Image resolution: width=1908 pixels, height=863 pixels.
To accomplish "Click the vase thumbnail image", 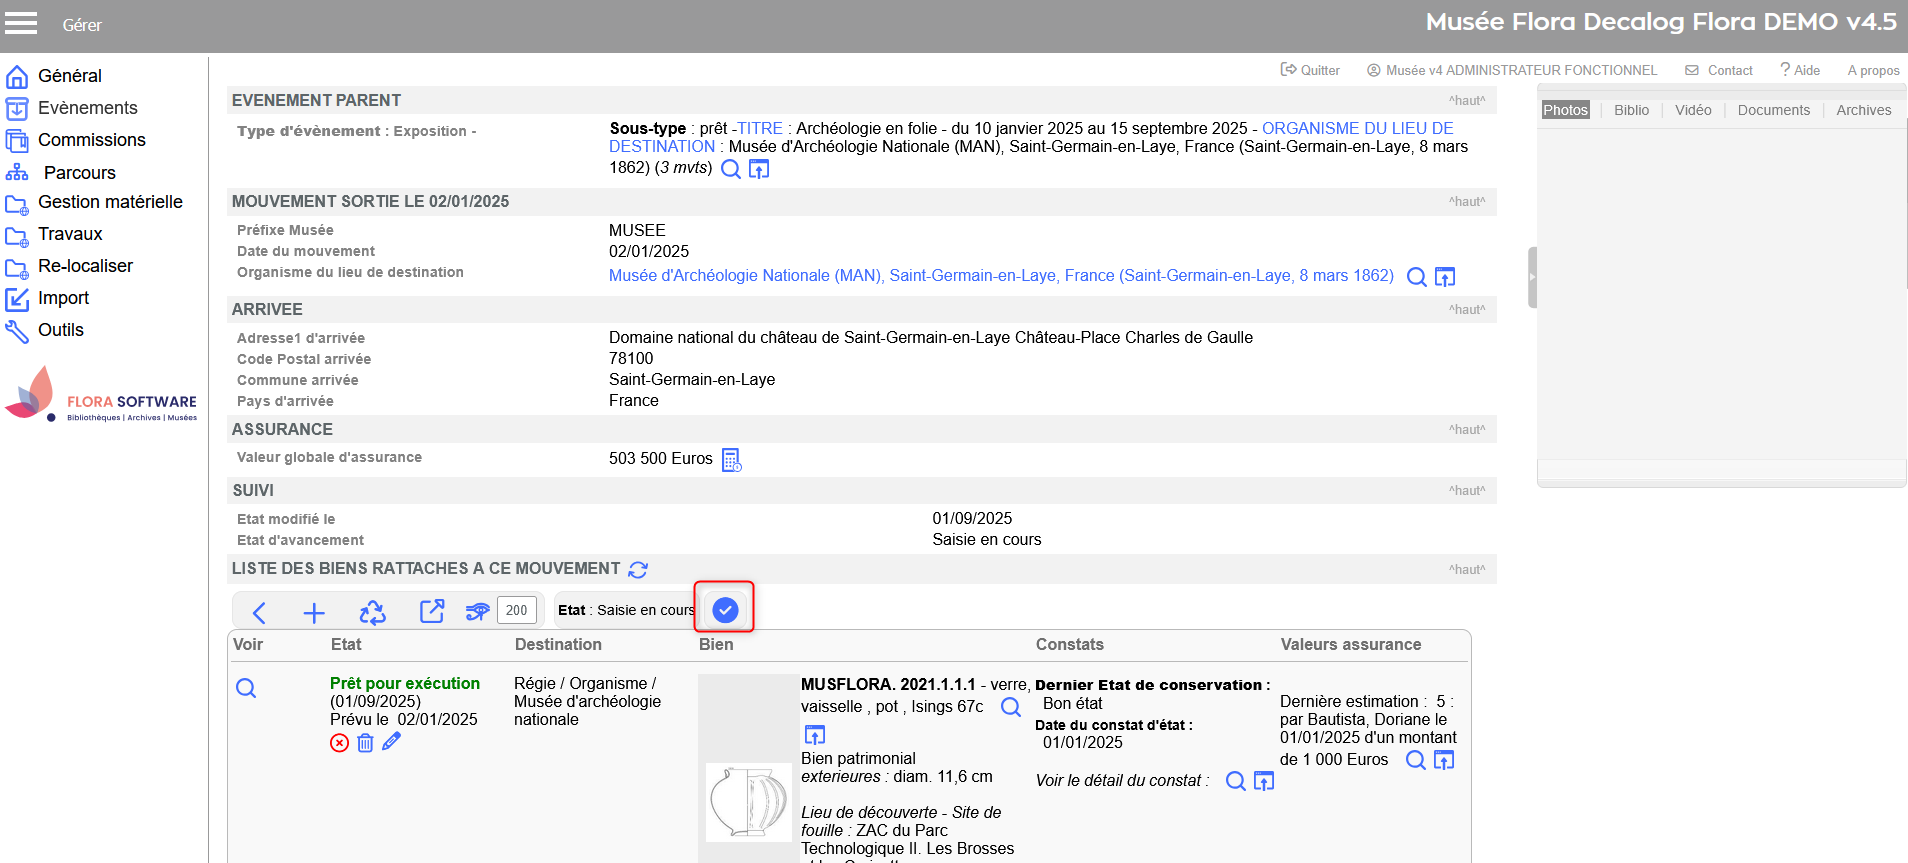I will pos(748,802).
